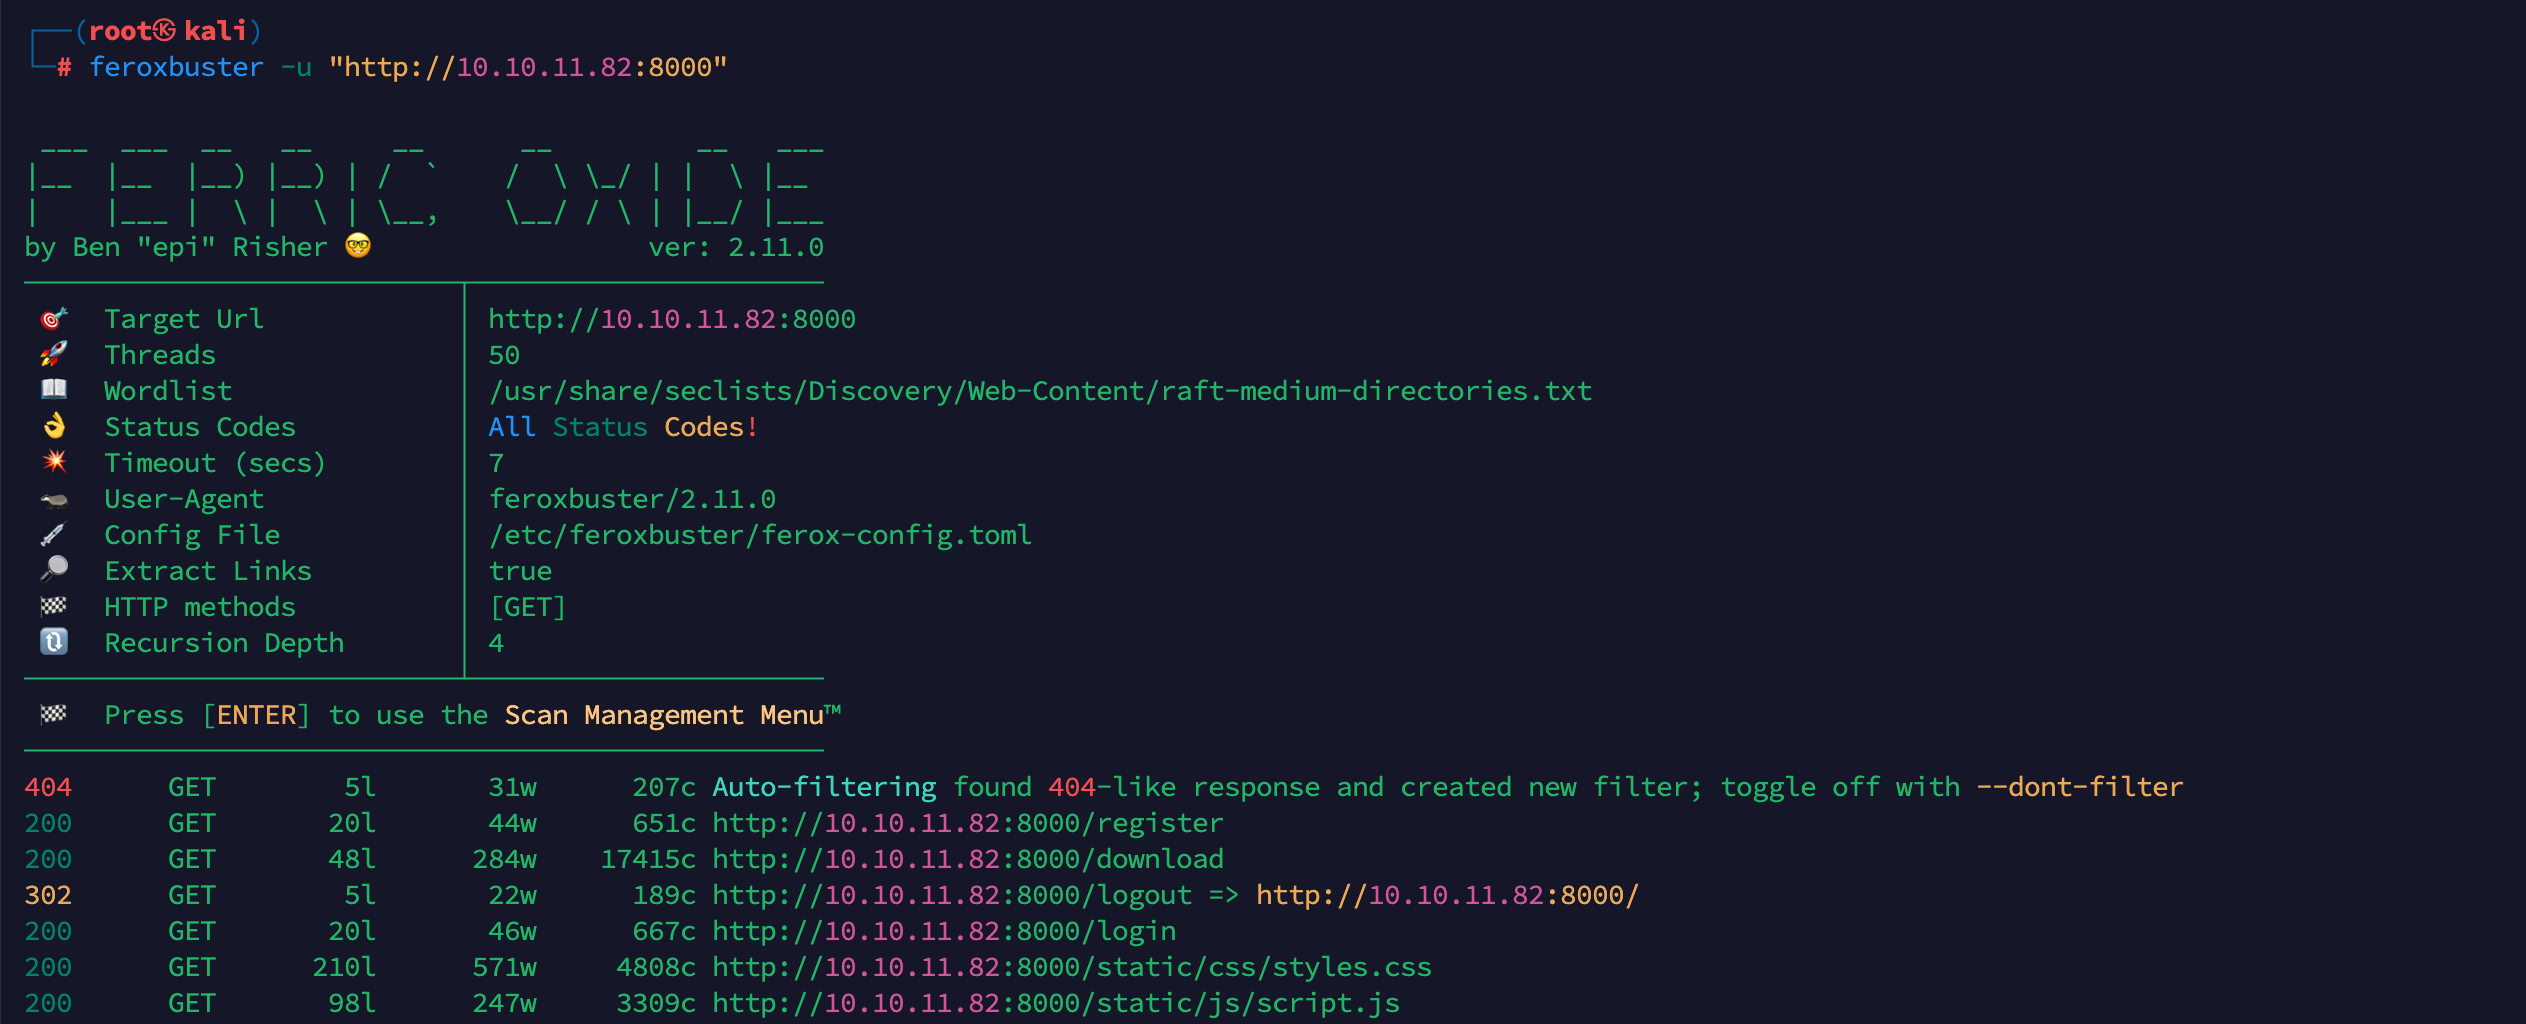This screenshot has width=2526, height=1024.
Task: Click the '--dont-filter' flag text
Action: pyautogui.click(x=2080, y=787)
